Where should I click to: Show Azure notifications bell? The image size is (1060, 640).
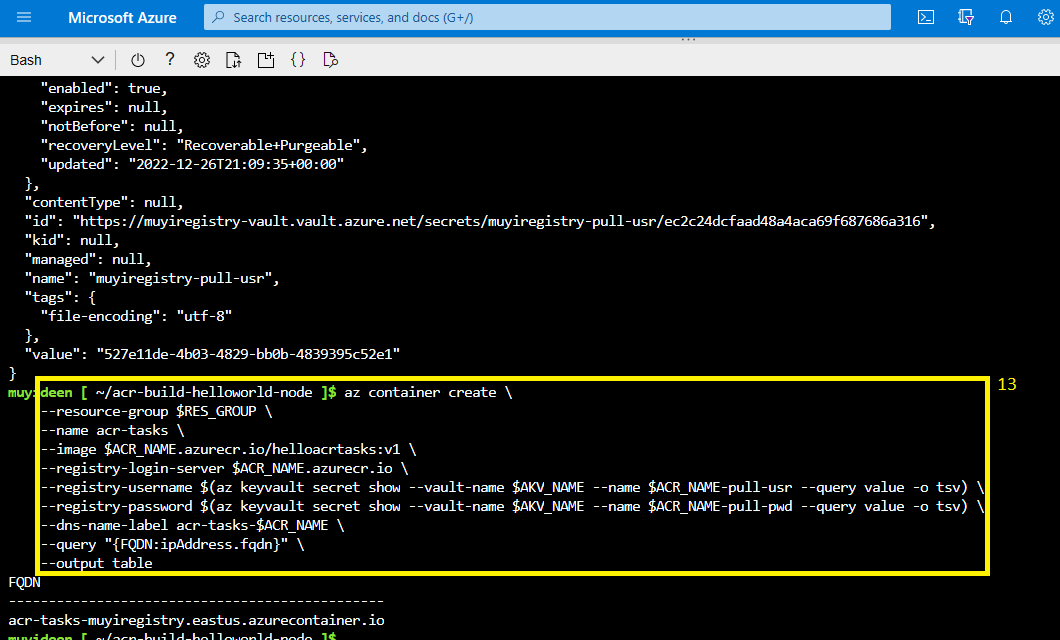tap(1006, 18)
